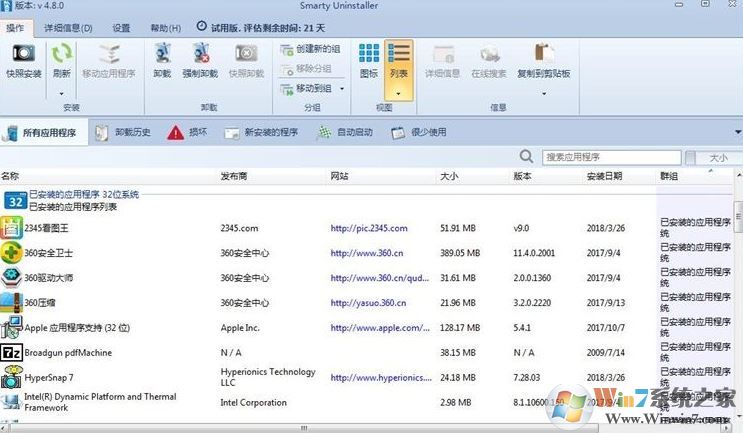743x433 pixels.
Task: Click the magnifier search icon
Action: tap(526, 156)
